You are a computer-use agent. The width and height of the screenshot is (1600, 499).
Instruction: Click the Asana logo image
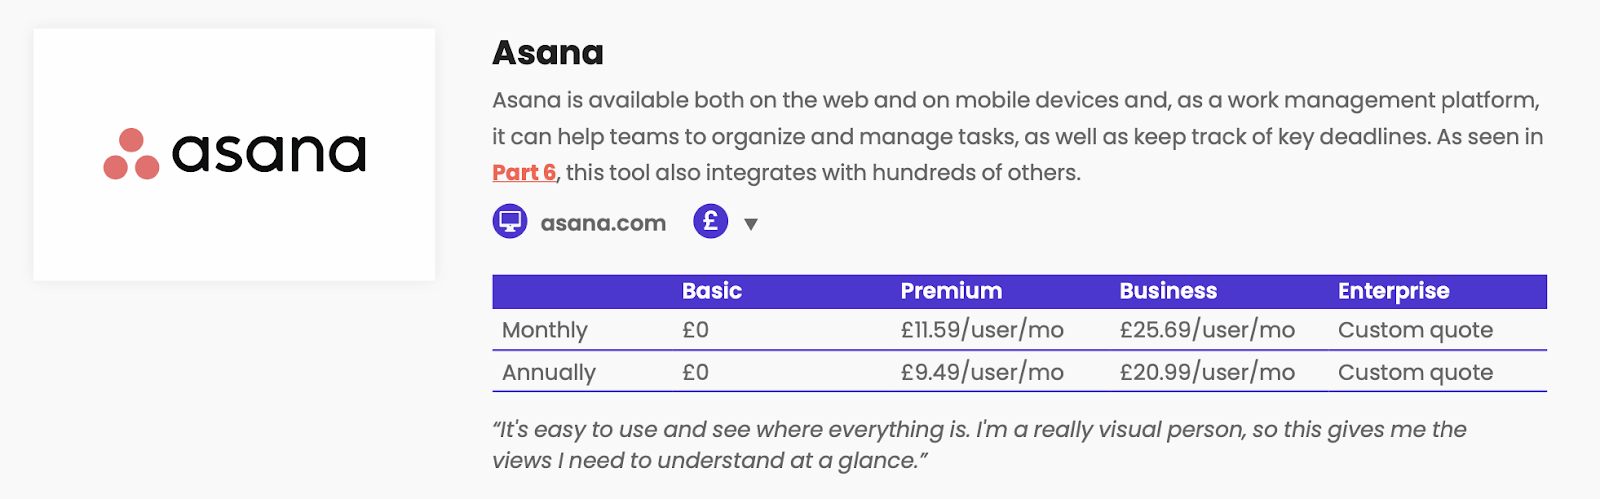[234, 154]
